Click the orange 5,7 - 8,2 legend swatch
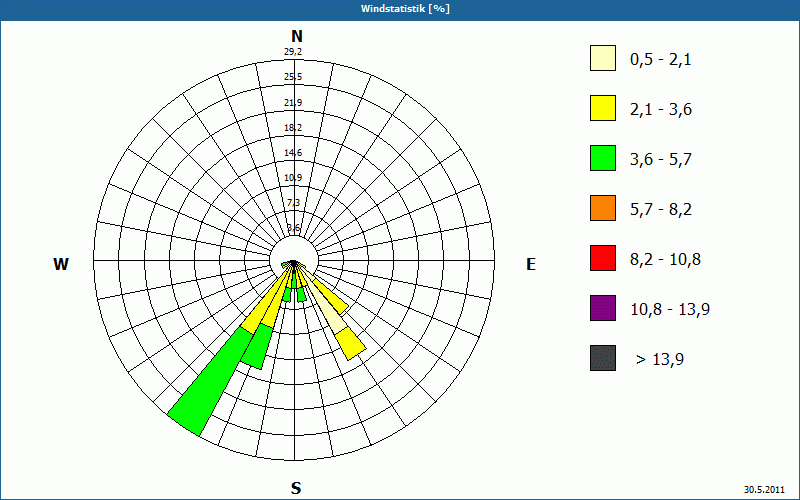 pos(603,208)
